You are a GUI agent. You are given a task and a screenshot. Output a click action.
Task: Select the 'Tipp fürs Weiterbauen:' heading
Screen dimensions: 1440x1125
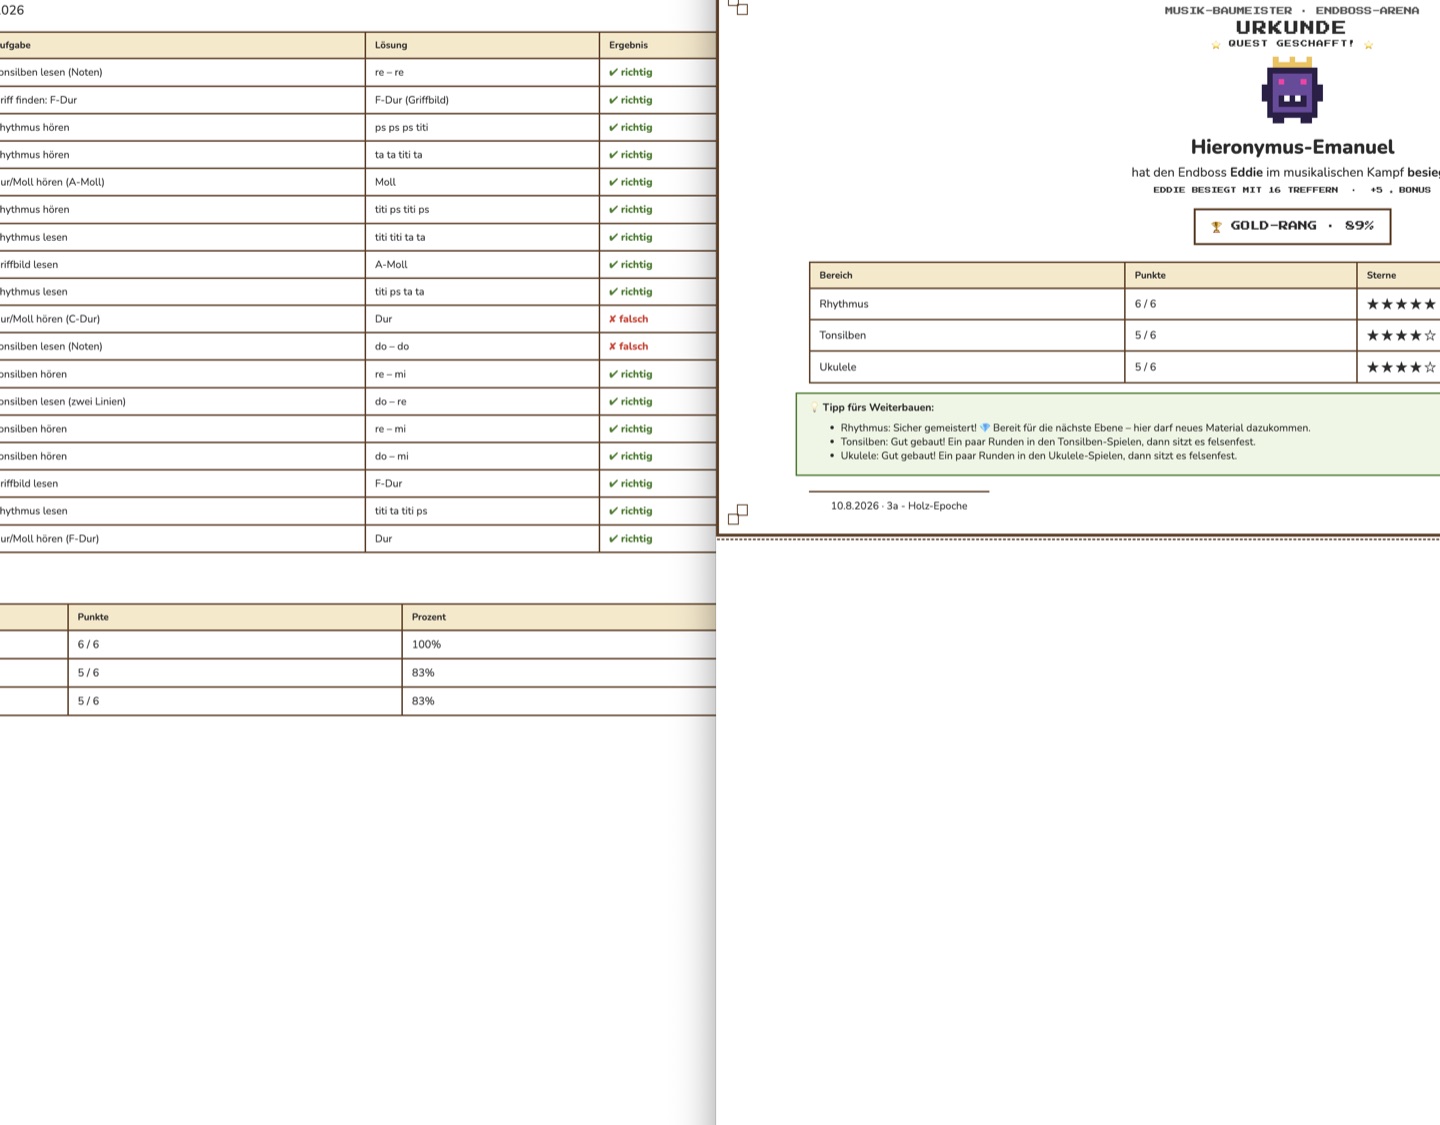coord(878,408)
